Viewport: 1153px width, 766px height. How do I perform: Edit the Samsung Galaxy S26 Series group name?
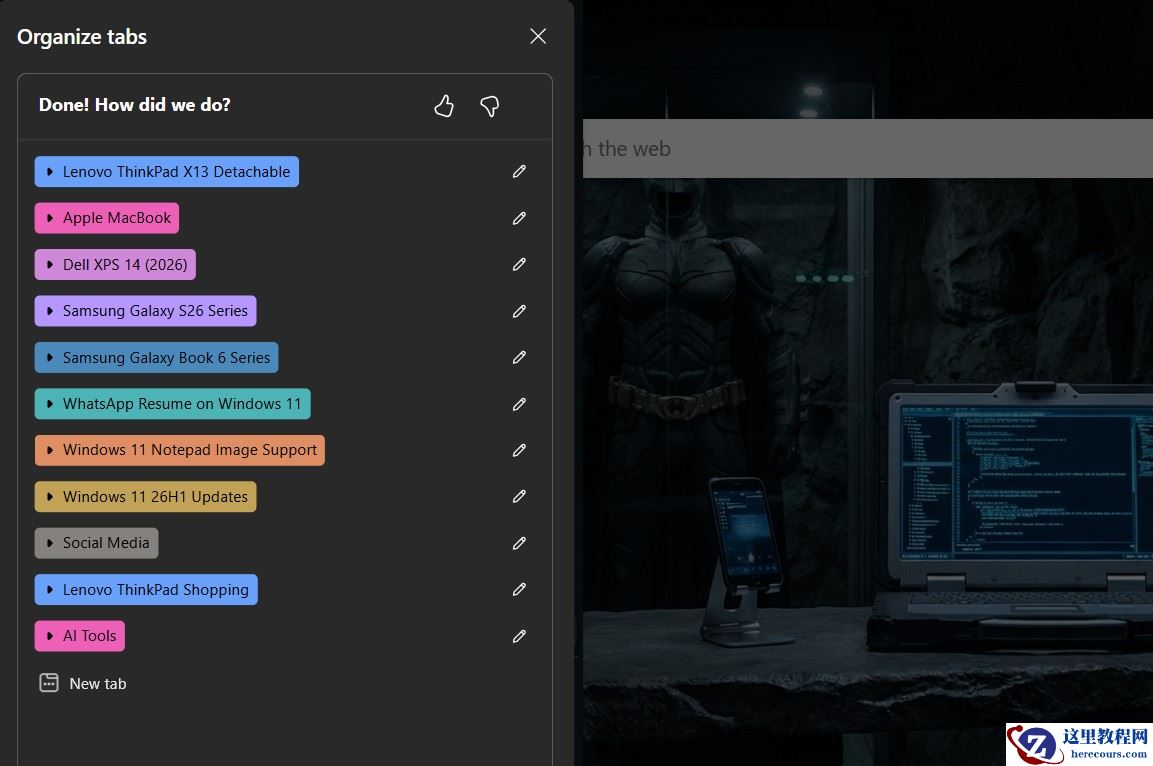click(x=519, y=311)
